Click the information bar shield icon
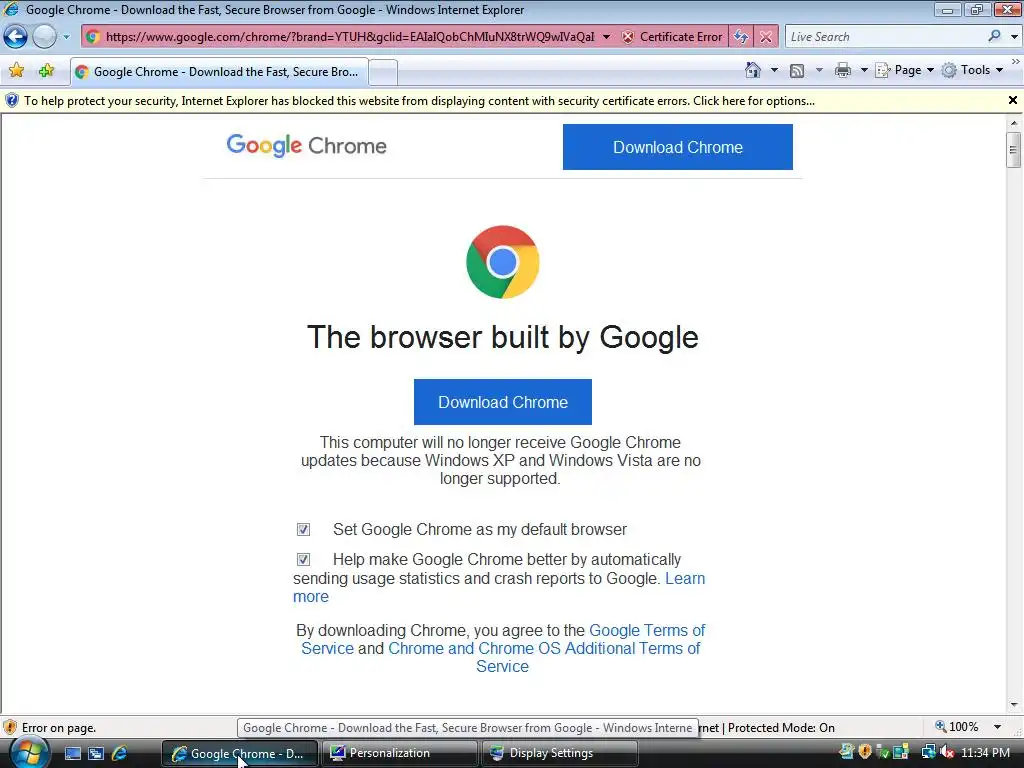Image resolution: width=1024 pixels, height=768 pixels. coord(11,101)
